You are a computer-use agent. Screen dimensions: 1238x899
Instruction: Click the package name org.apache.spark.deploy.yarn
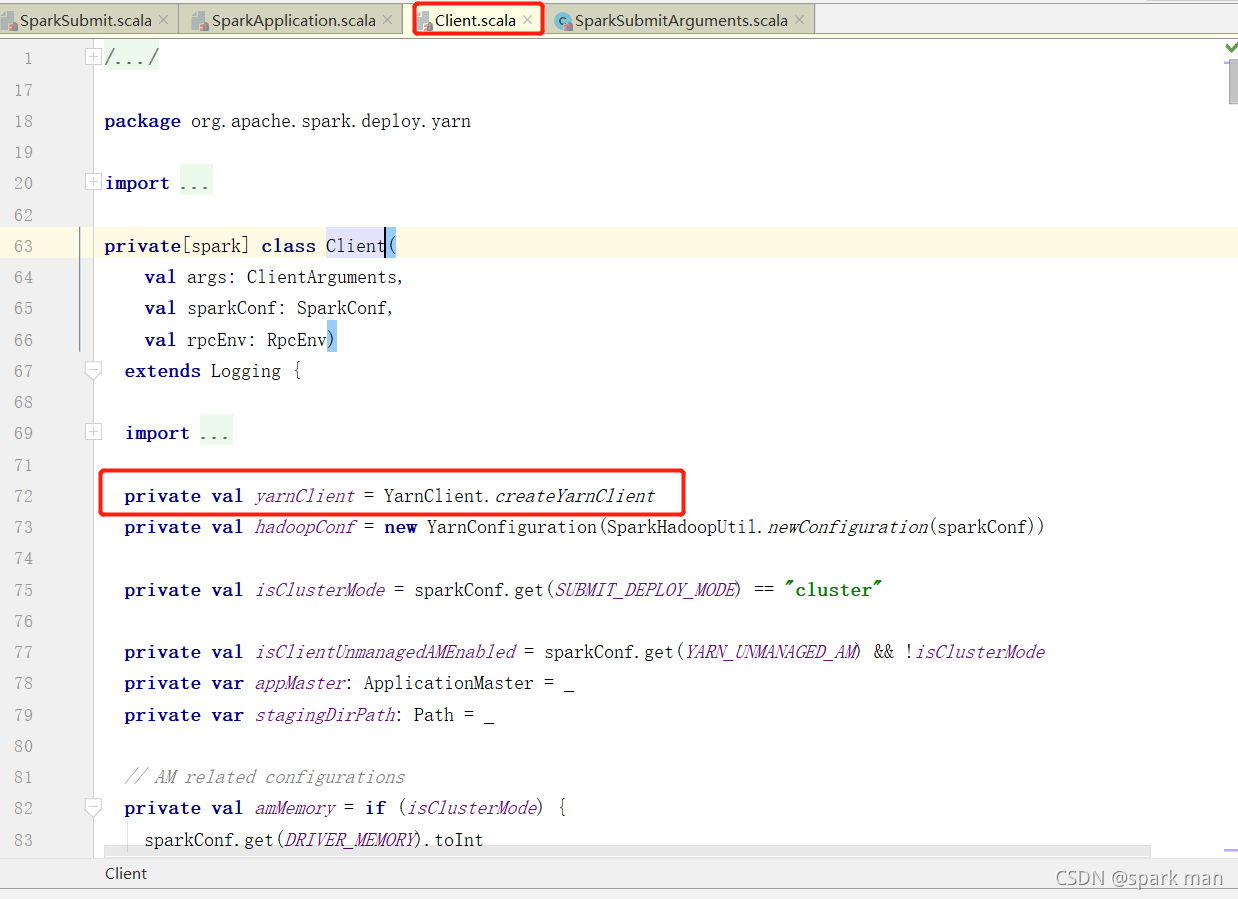329,121
